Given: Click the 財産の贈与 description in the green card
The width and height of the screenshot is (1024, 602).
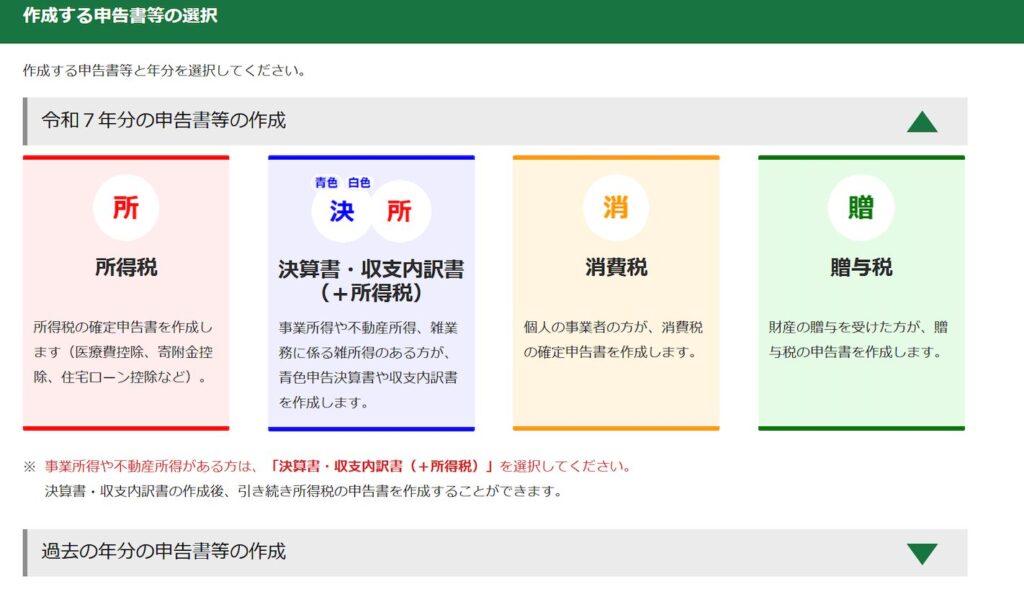Looking at the screenshot, I should coord(859,340).
